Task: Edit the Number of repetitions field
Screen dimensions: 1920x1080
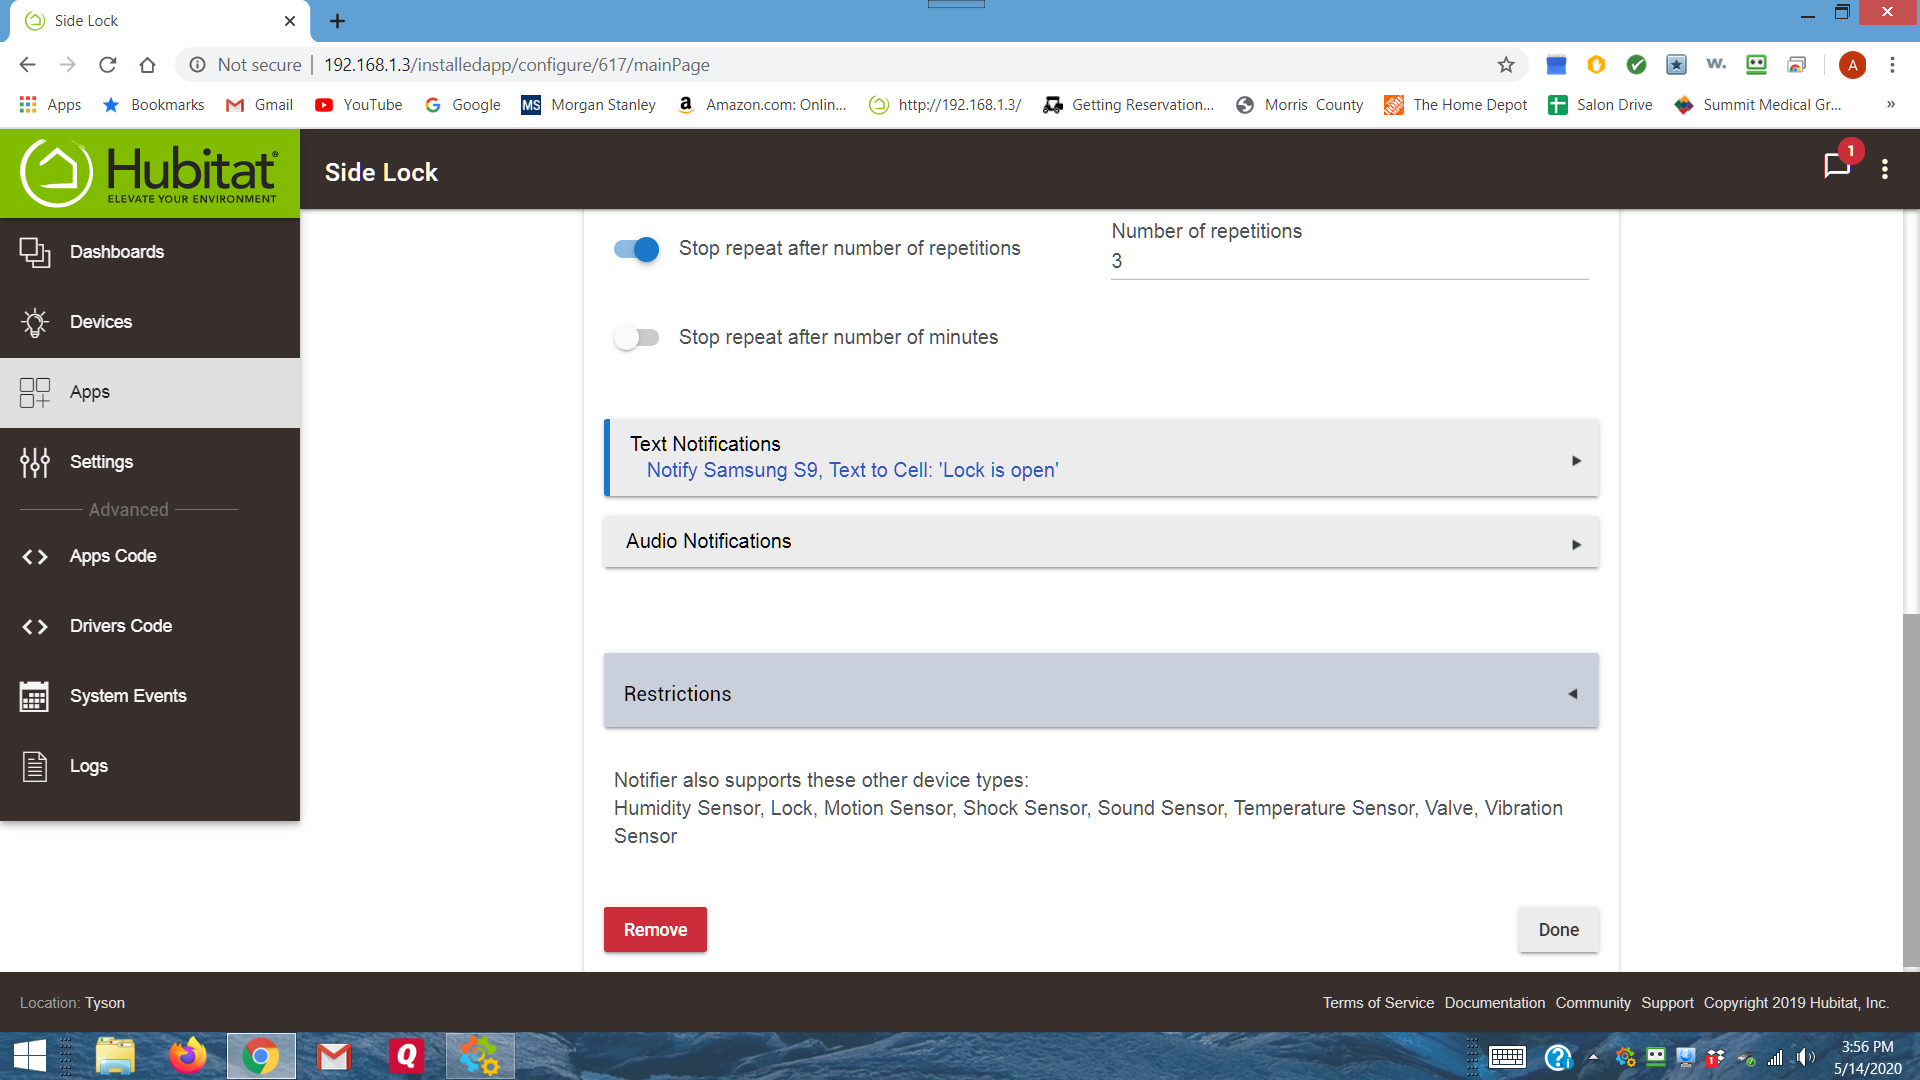Action: pyautogui.click(x=1349, y=261)
